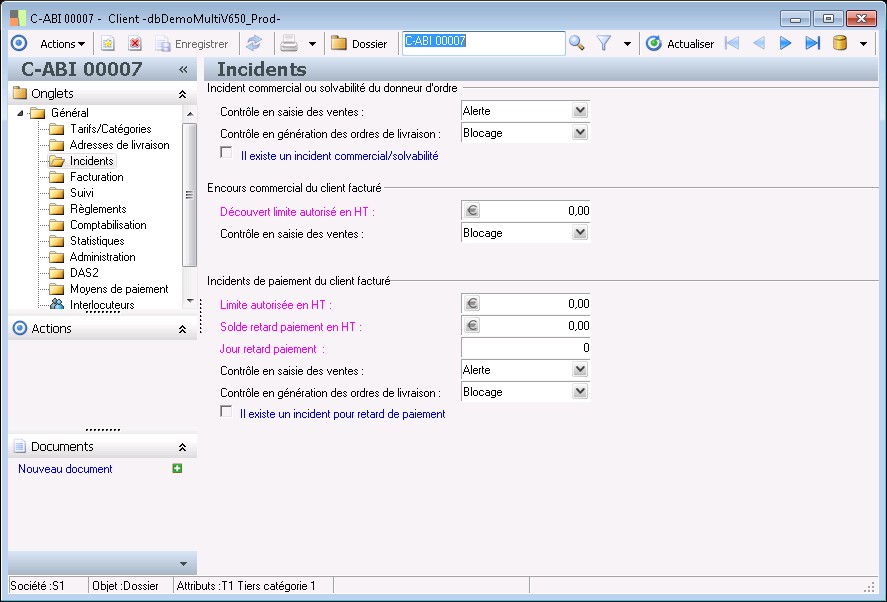Viewport: 887px width, 602px height.
Task: Open Encours commercial sales control dropdown
Action: point(580,233)
